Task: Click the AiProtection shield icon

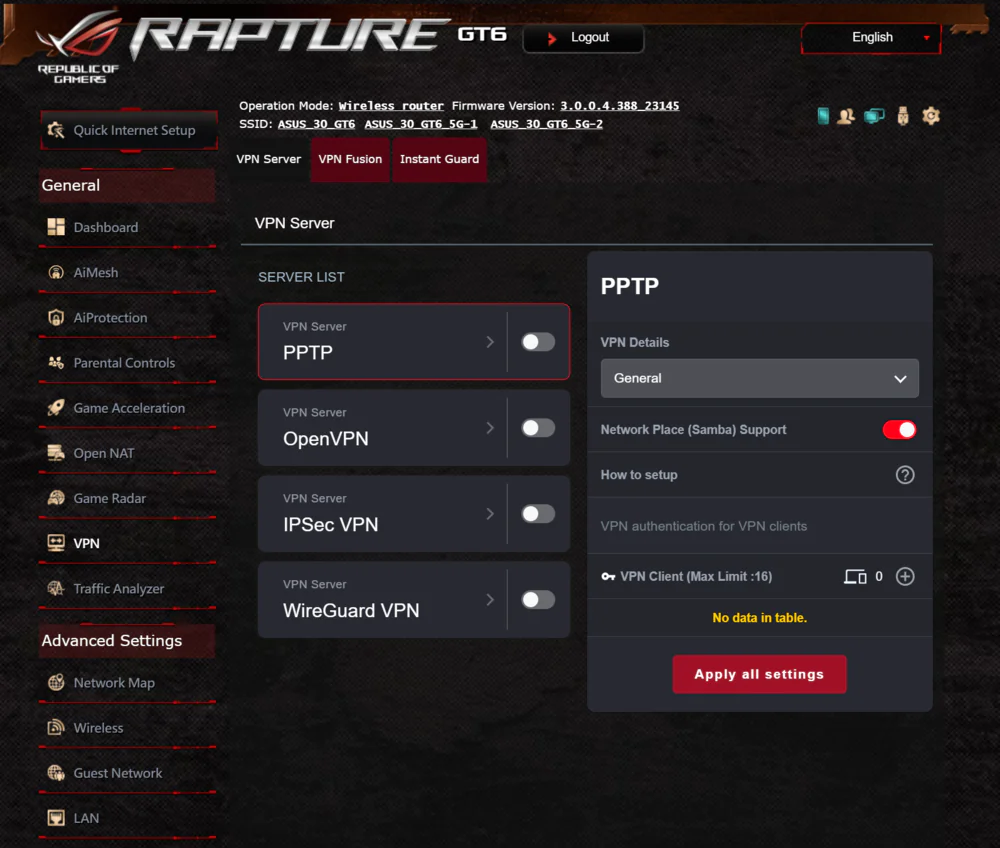Action: click(x=56, y=318)
